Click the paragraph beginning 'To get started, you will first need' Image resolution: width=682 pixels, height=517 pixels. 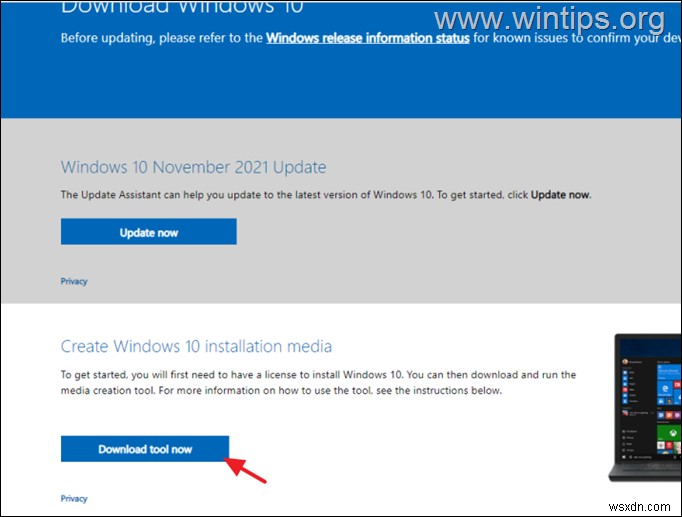point(318,383)
